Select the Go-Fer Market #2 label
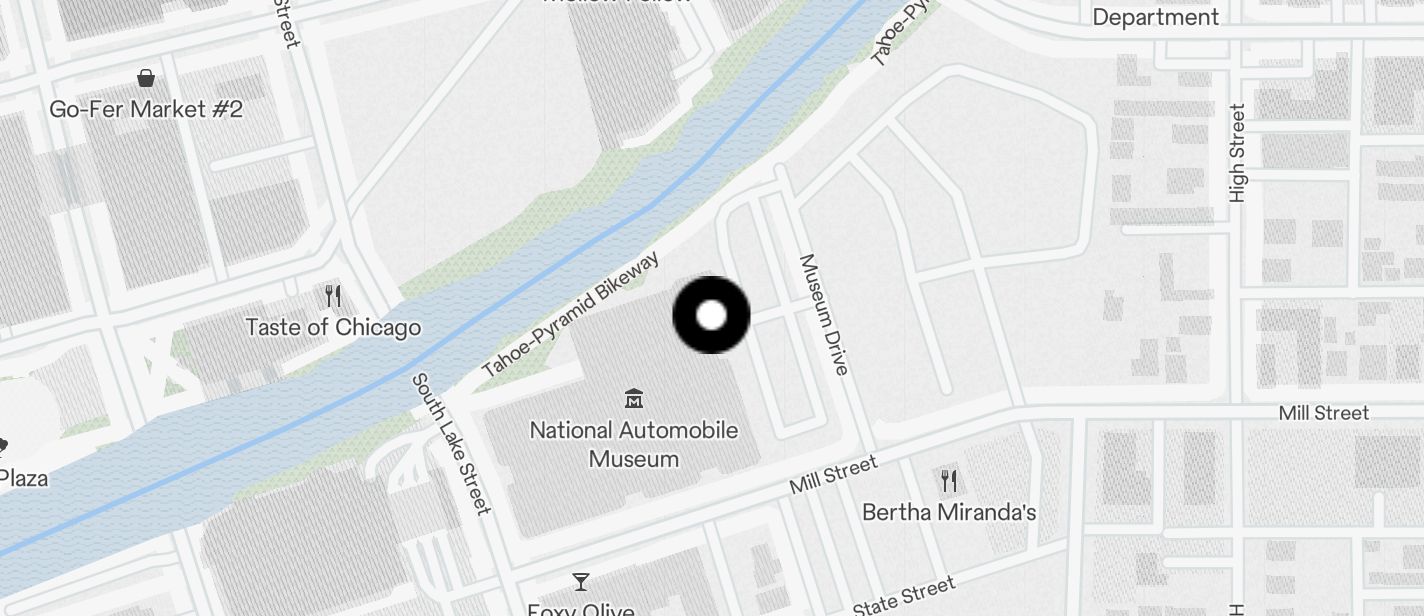Screen dimensions: 1424x616 pyautogui.click(x=146, y=109)
